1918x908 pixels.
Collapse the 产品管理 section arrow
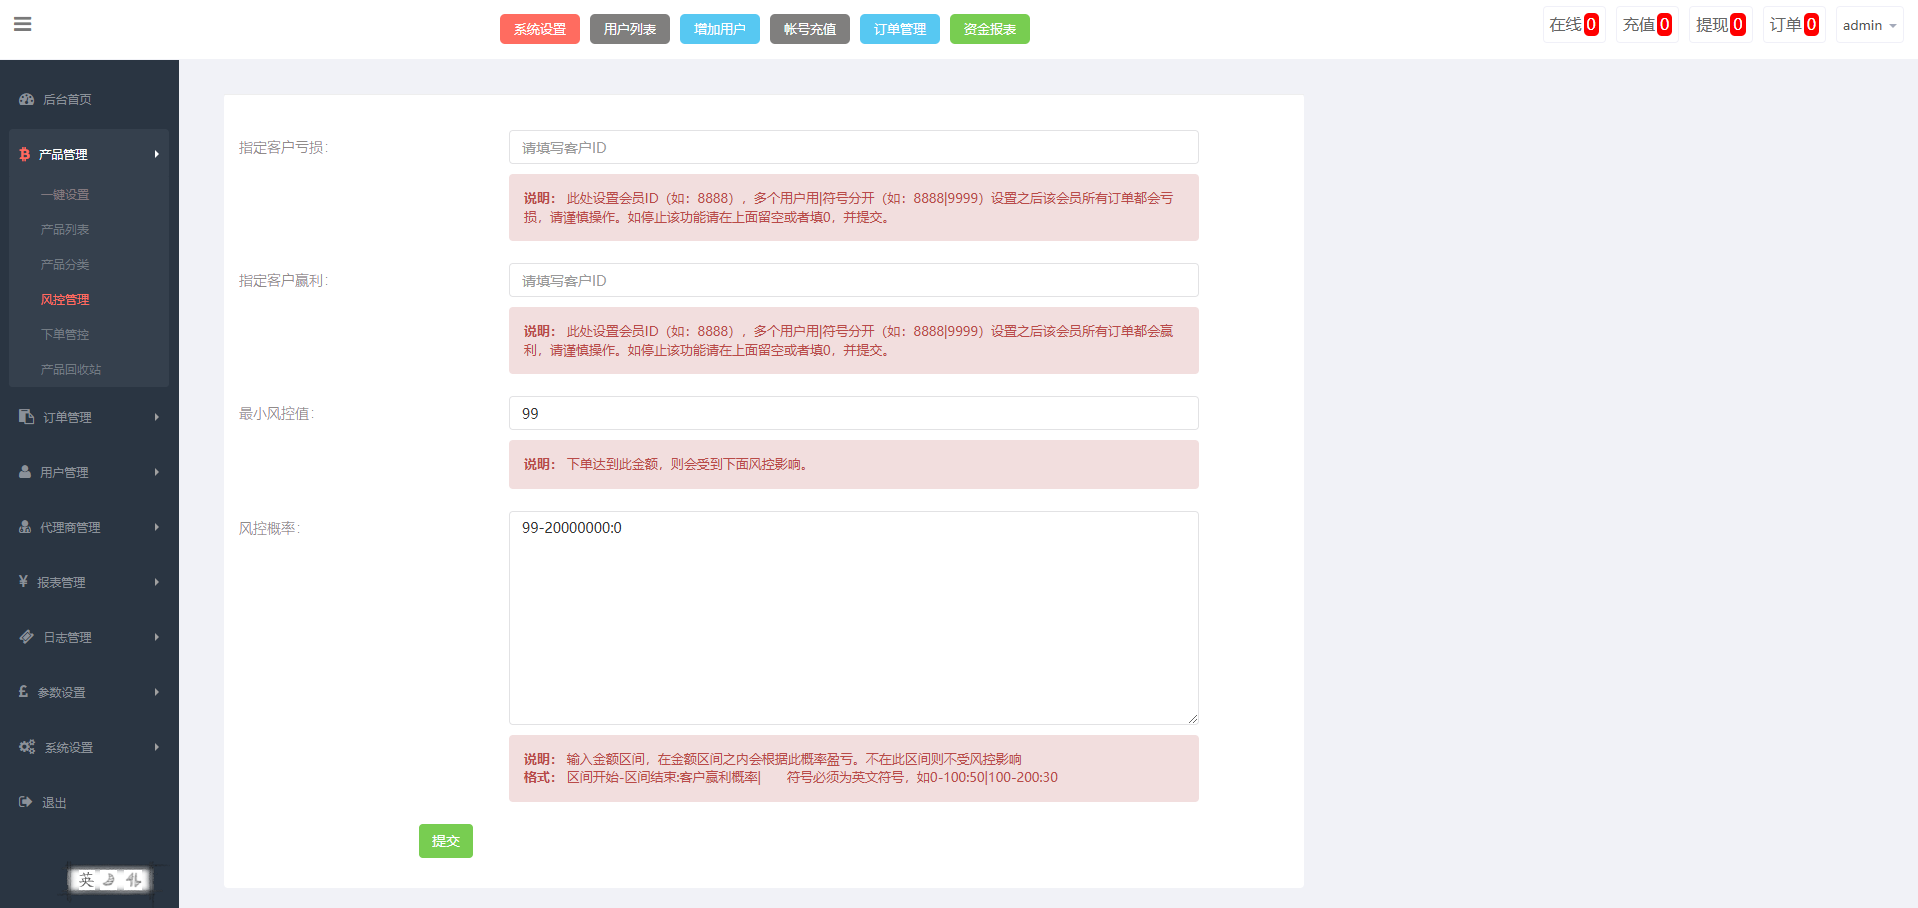coord(157,154)
